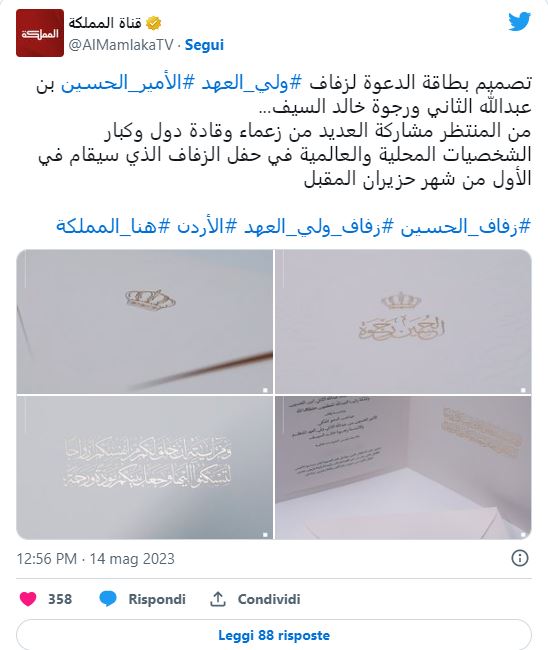Viewport: 548px width, 650px height.
Task: View the gold calligraphy names photo
Action: click(x=403, y=321)
